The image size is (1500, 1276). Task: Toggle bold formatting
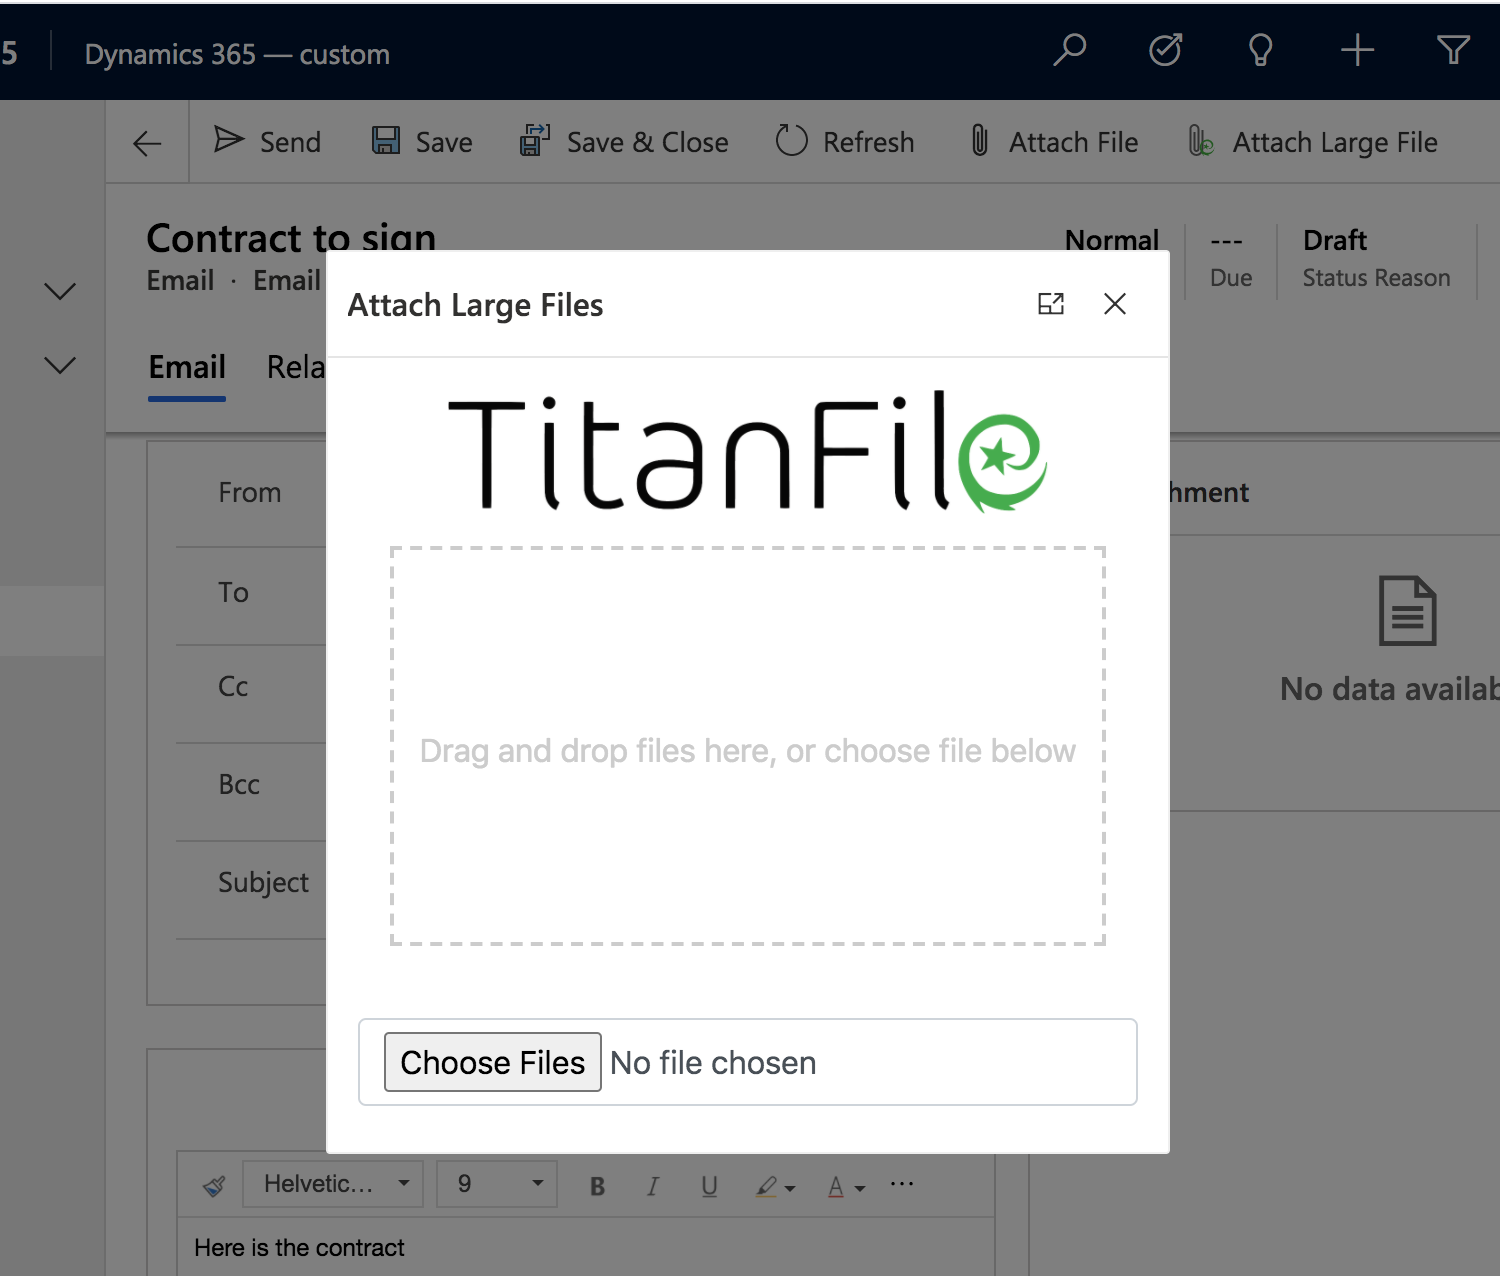597,1186
